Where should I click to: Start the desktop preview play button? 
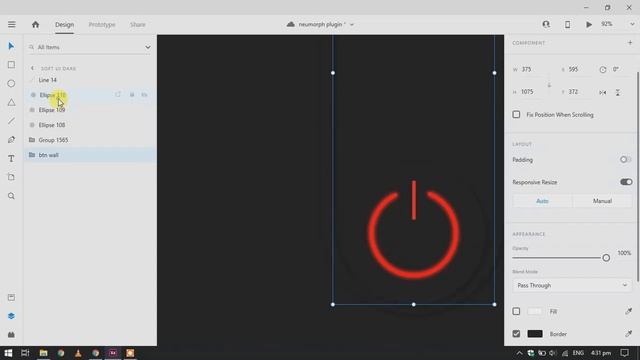[589, 24]
